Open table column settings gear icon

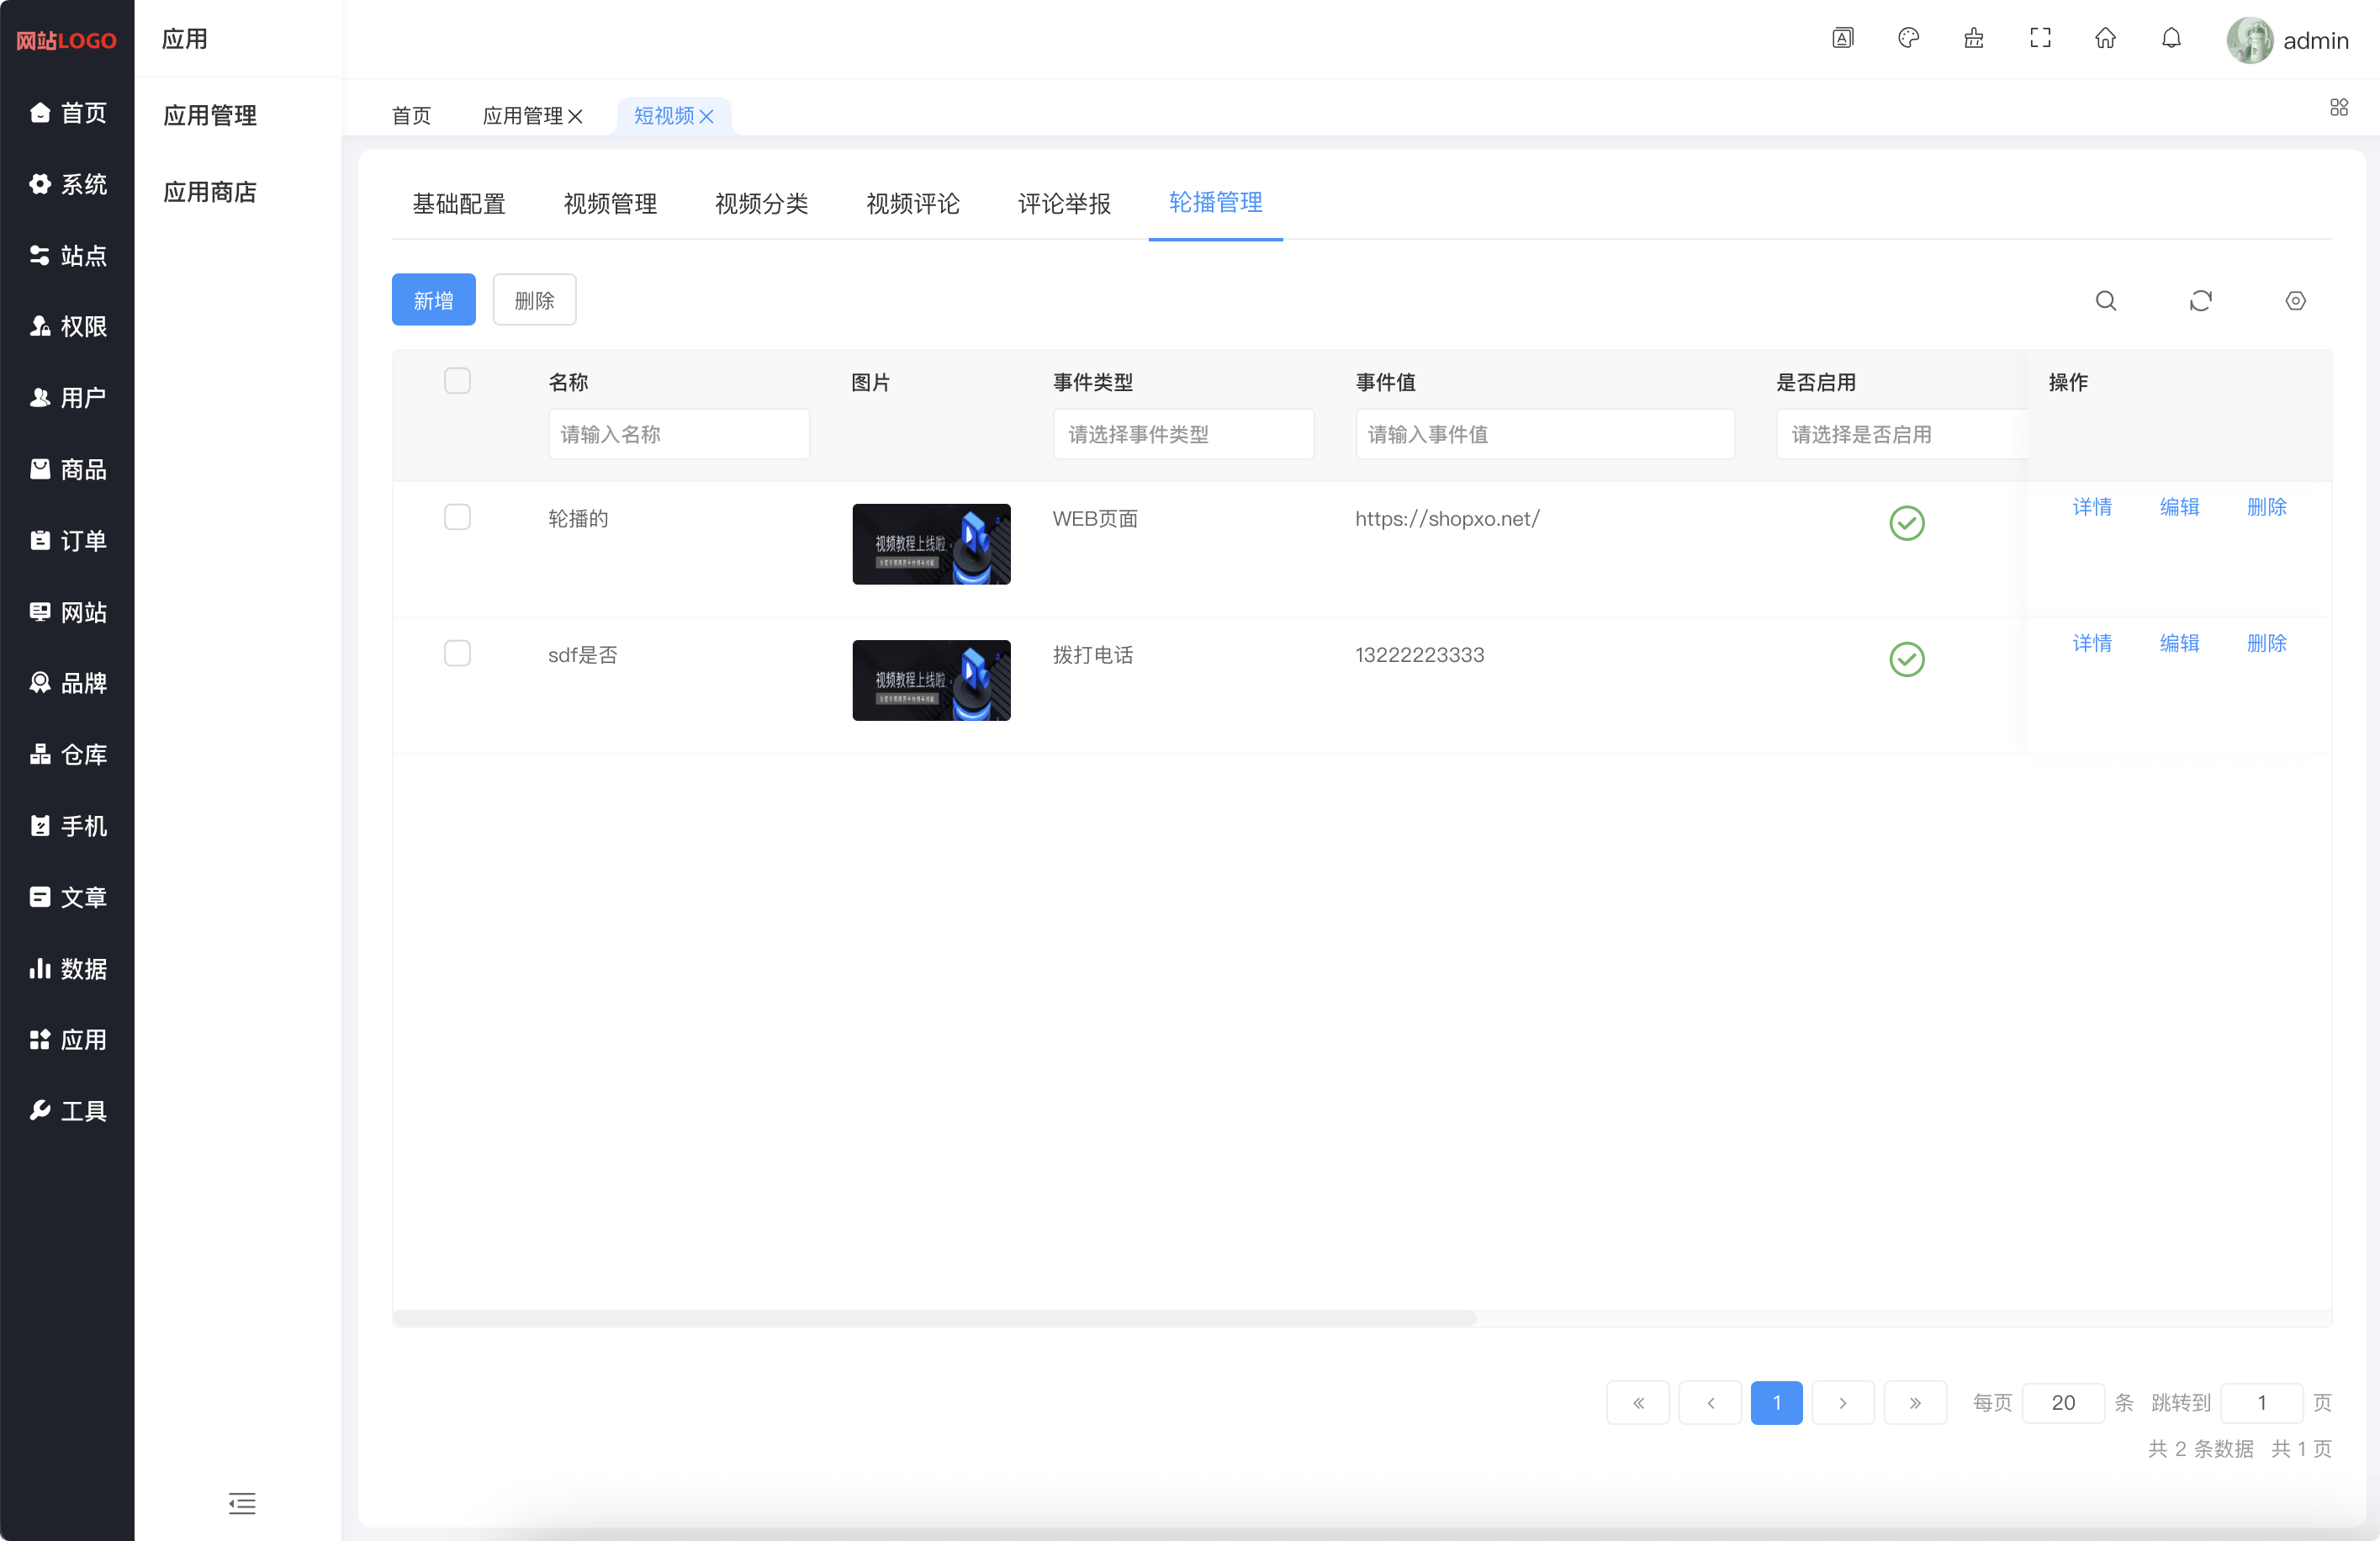tap(2295, 301)
